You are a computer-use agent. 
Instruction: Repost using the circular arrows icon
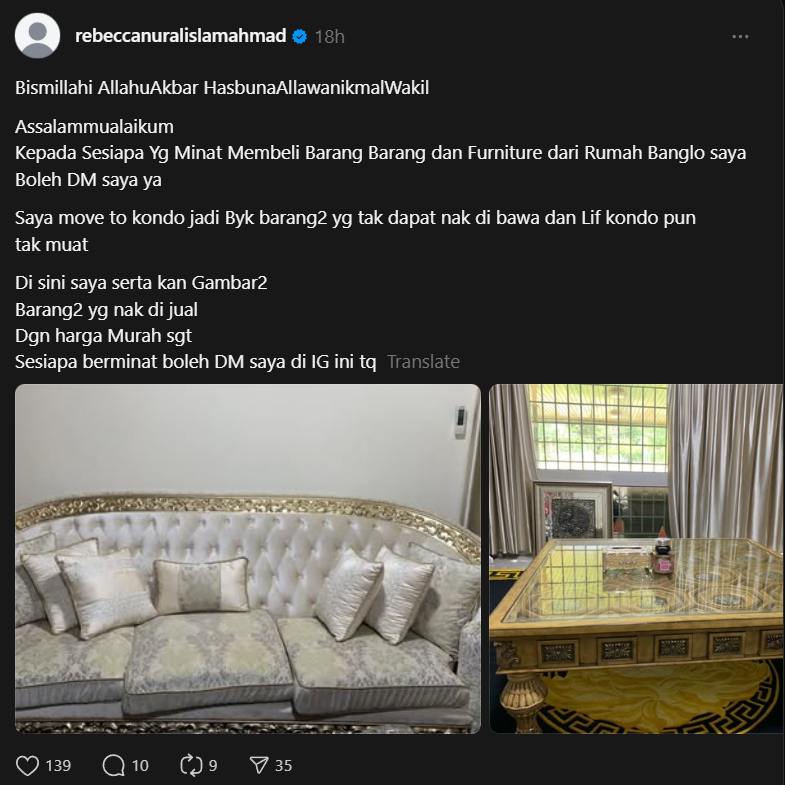[191, 765]
